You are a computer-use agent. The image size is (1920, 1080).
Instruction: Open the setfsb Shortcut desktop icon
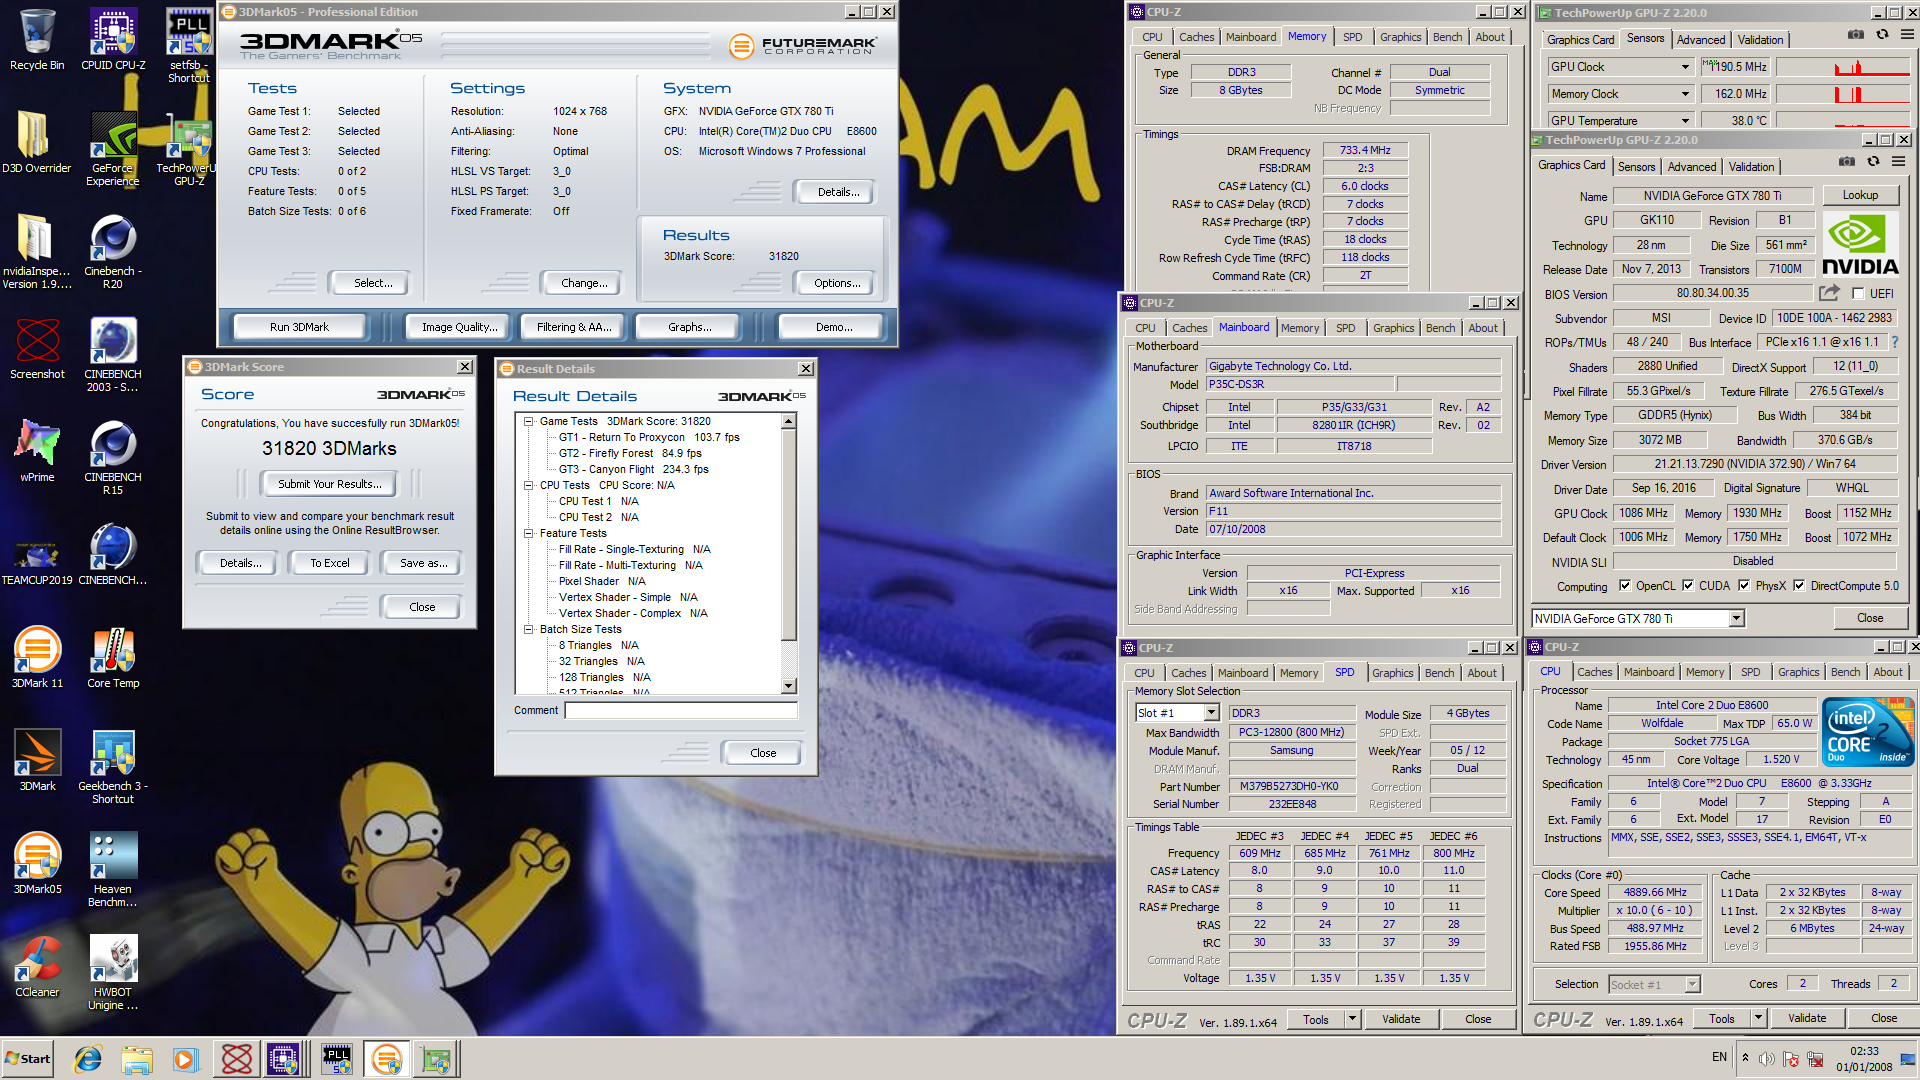point(189,45)
